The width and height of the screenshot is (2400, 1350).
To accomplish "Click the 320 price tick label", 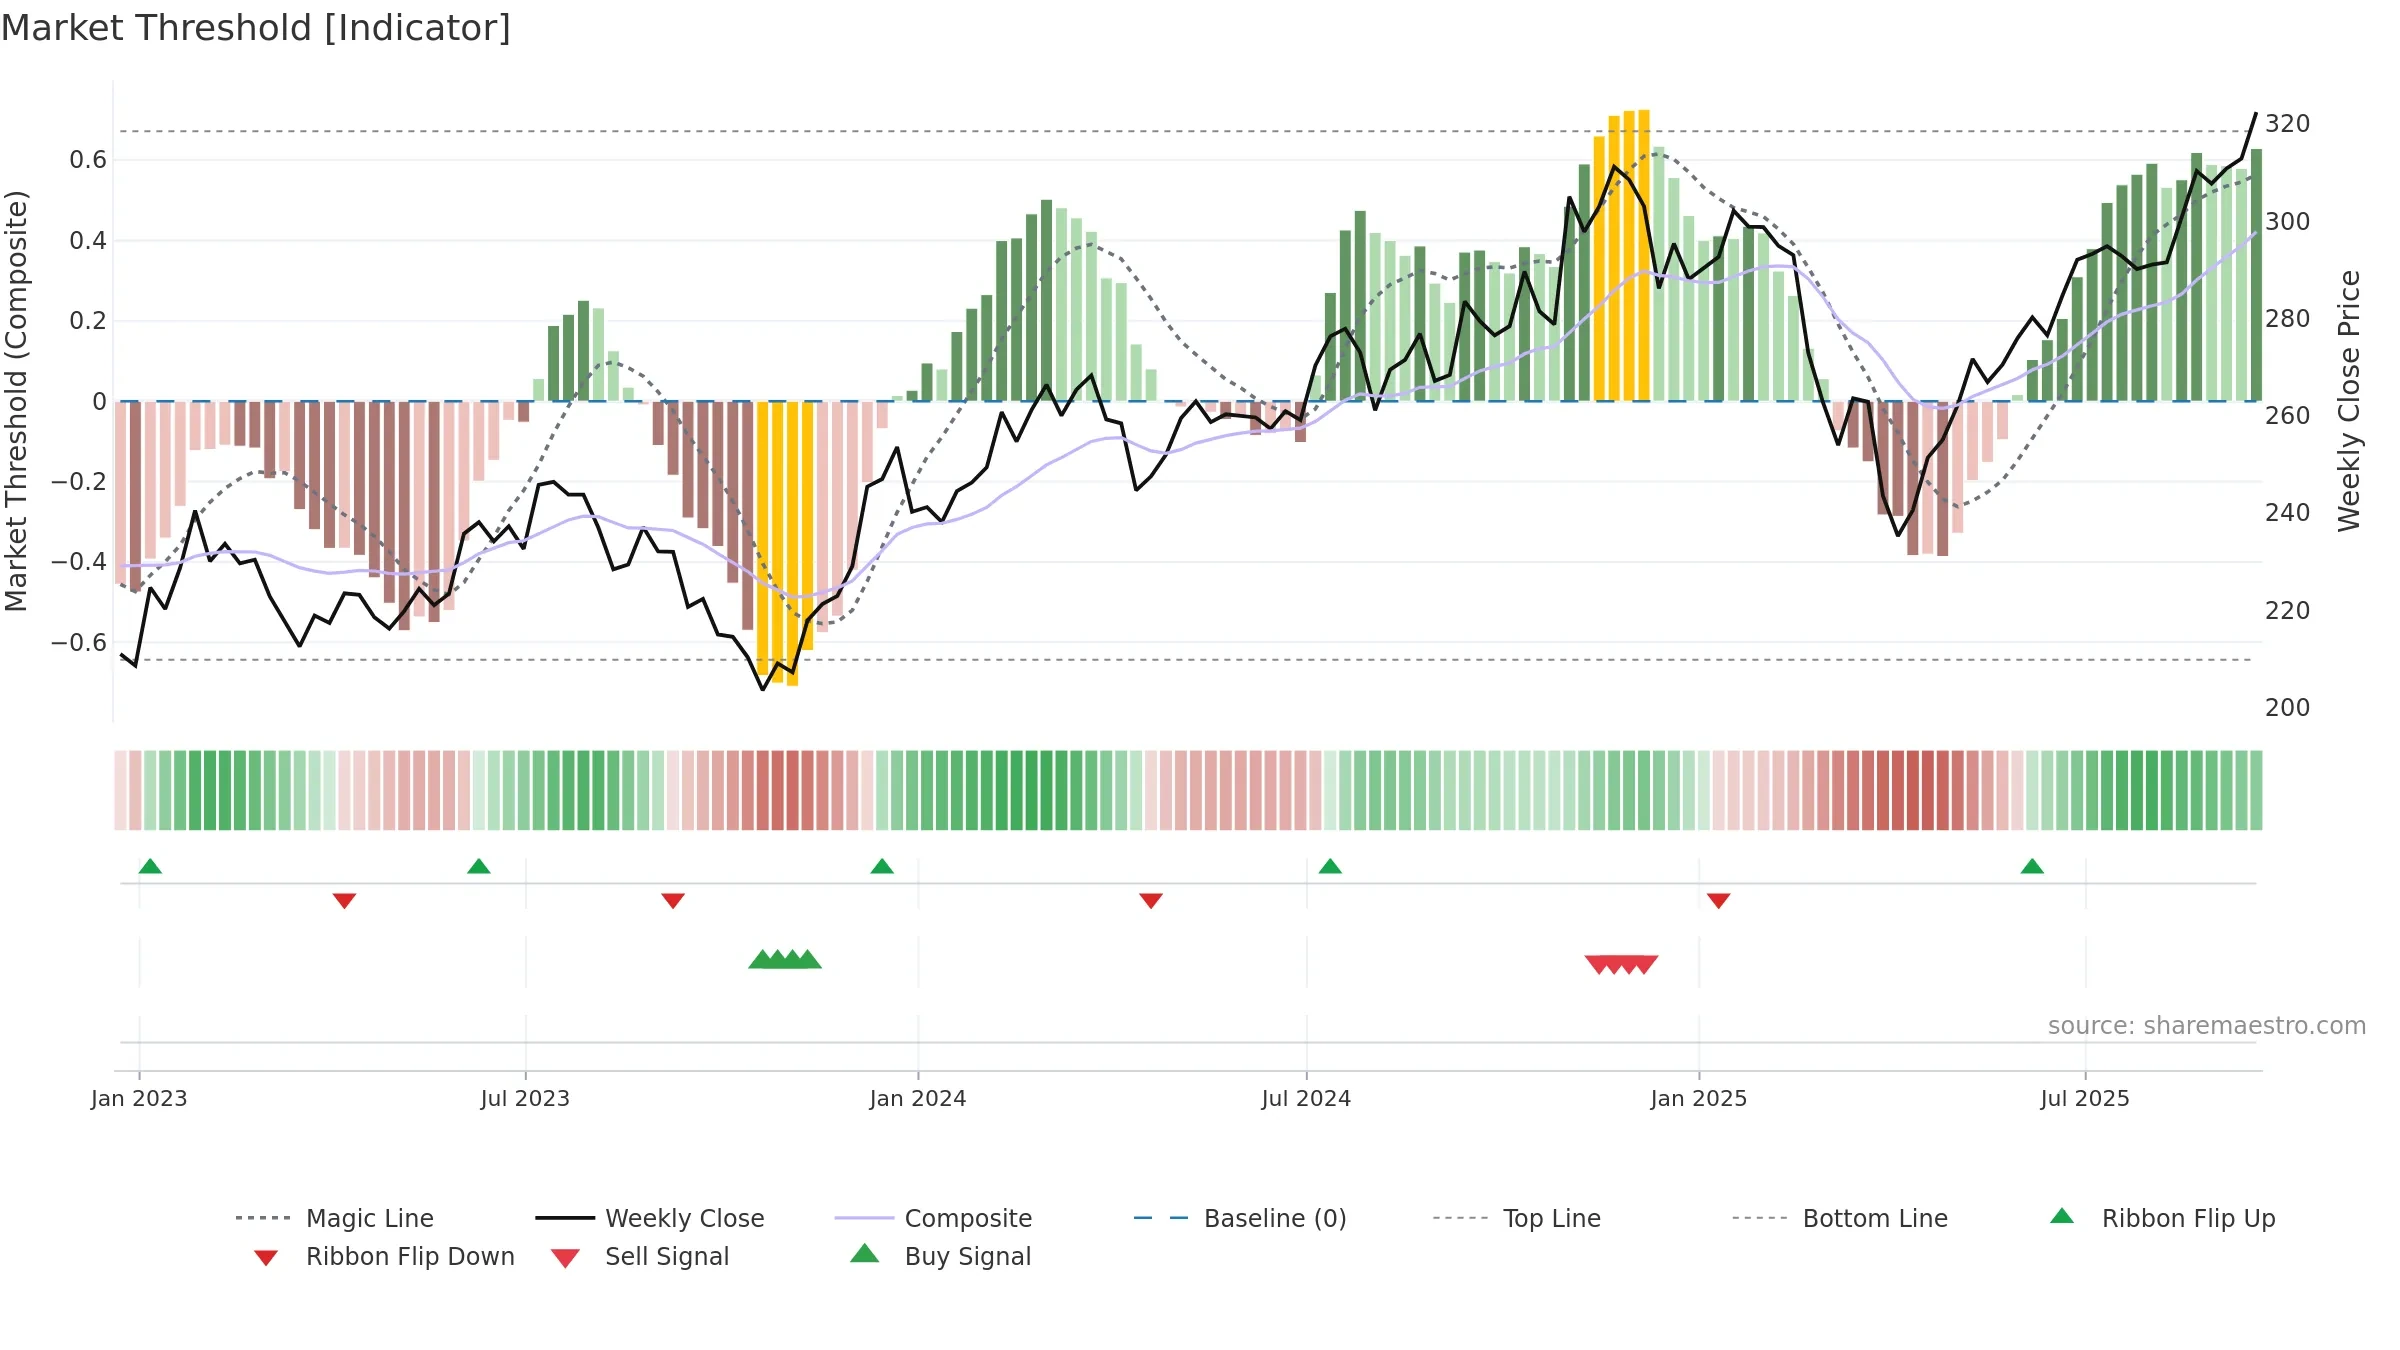I will [2287, 124].
